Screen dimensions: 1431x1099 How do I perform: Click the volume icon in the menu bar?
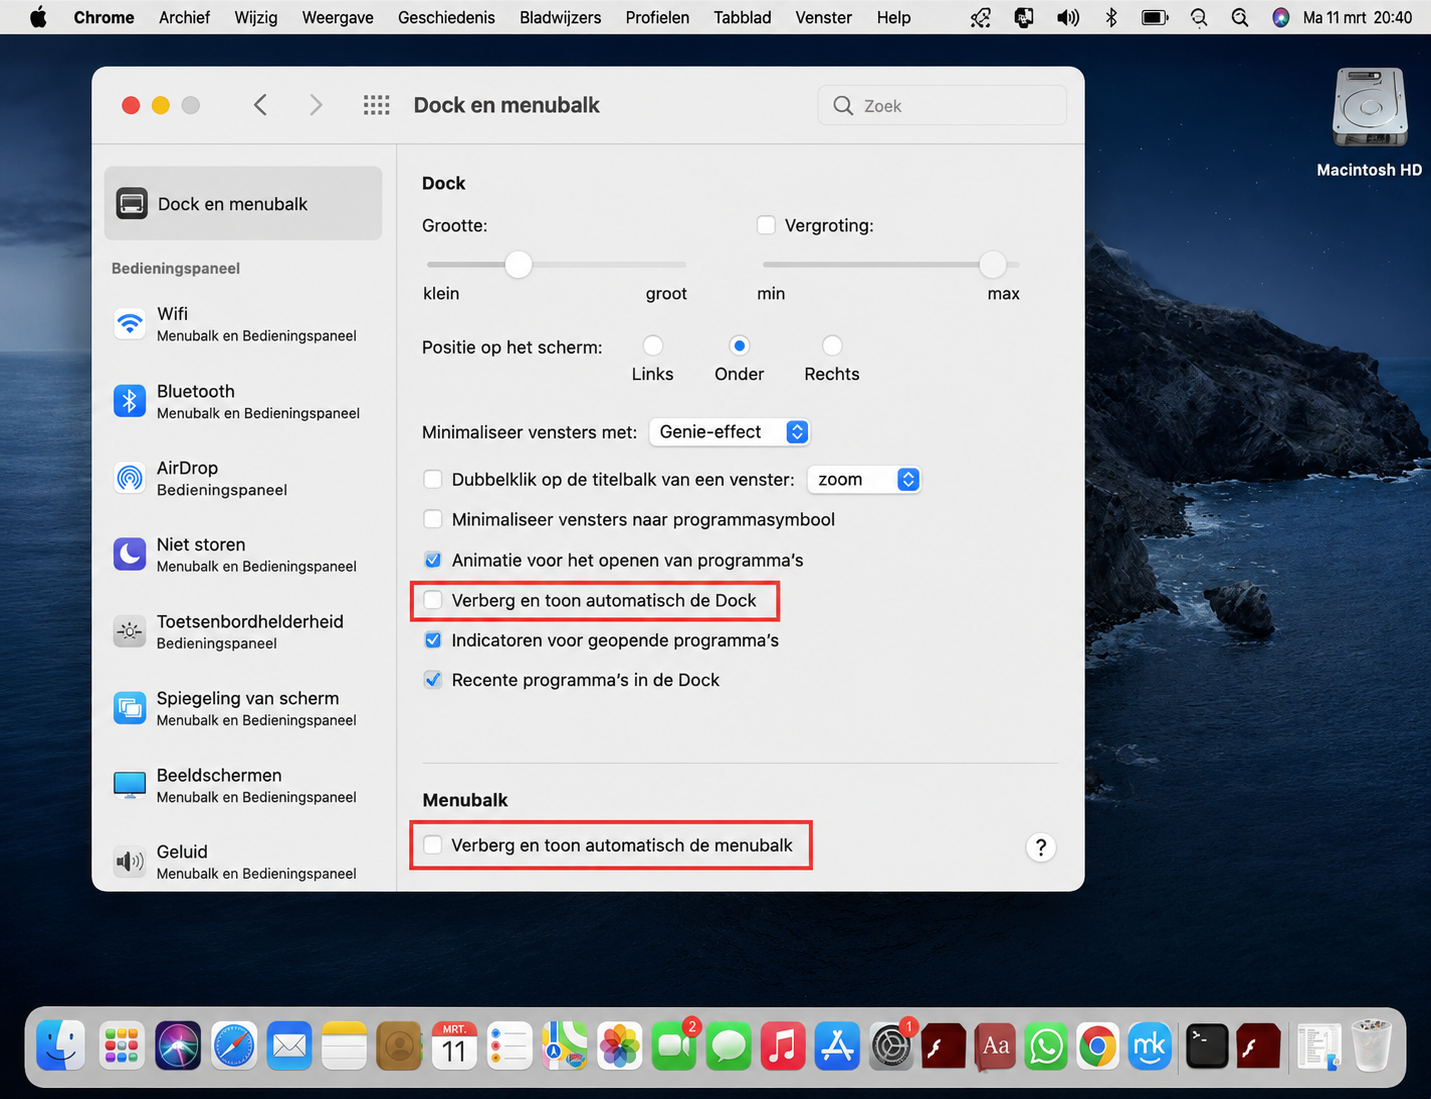click(1068, 17)
